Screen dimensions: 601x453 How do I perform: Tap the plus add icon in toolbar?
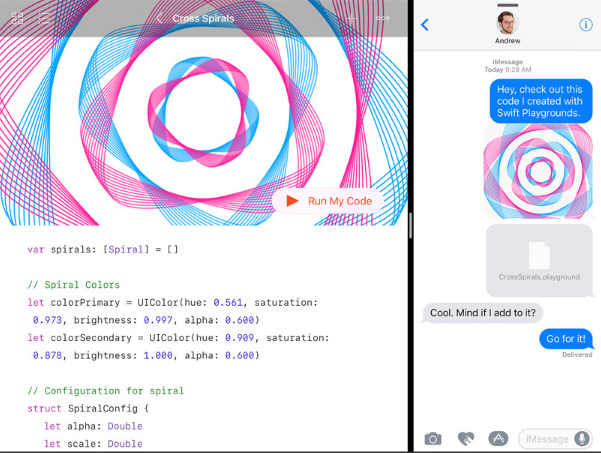(351, 18)
